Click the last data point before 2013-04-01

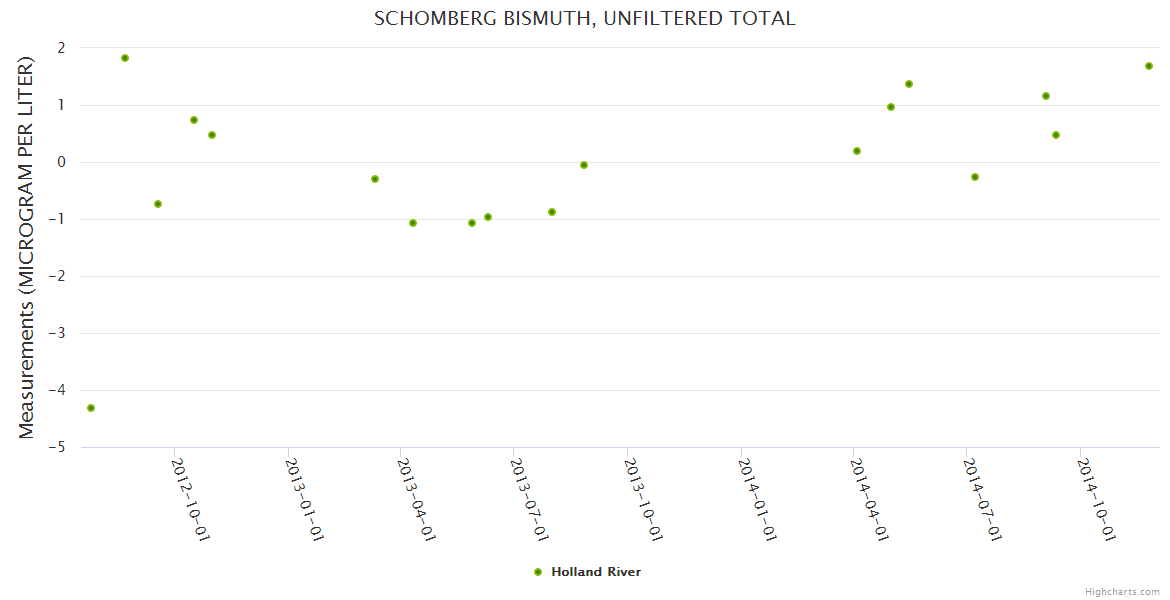tap(375, 179)
